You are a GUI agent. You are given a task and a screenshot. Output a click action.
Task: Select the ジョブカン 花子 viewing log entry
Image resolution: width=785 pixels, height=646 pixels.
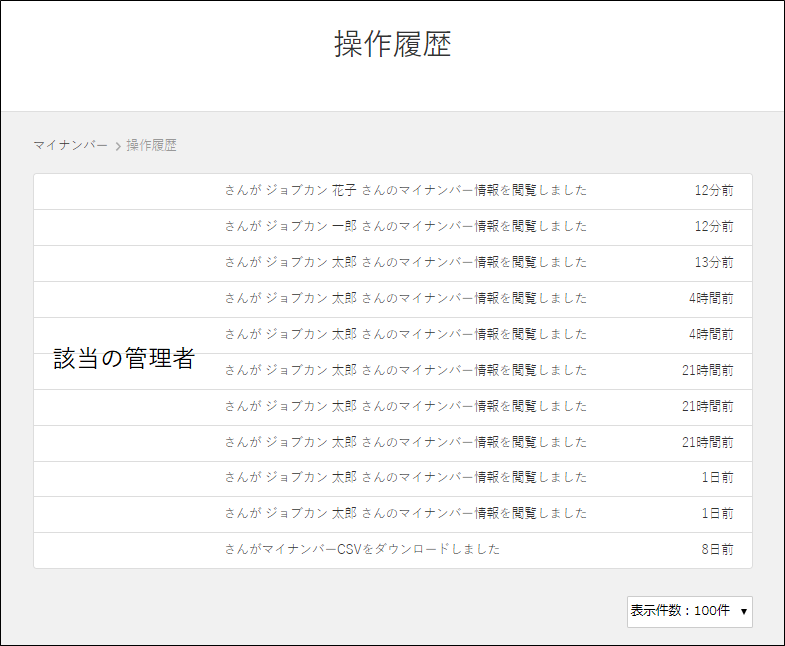(405, 190)
